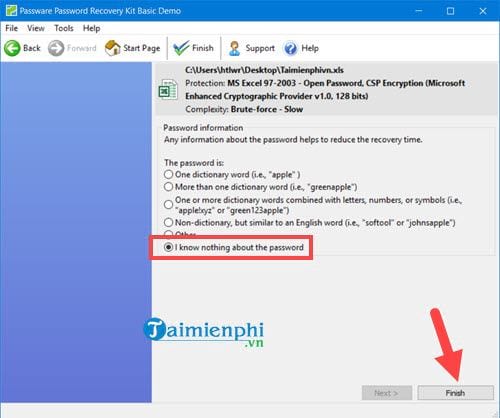Click the Excel file icon beside the path
500x418 pixels.
(x=168, y=89)
